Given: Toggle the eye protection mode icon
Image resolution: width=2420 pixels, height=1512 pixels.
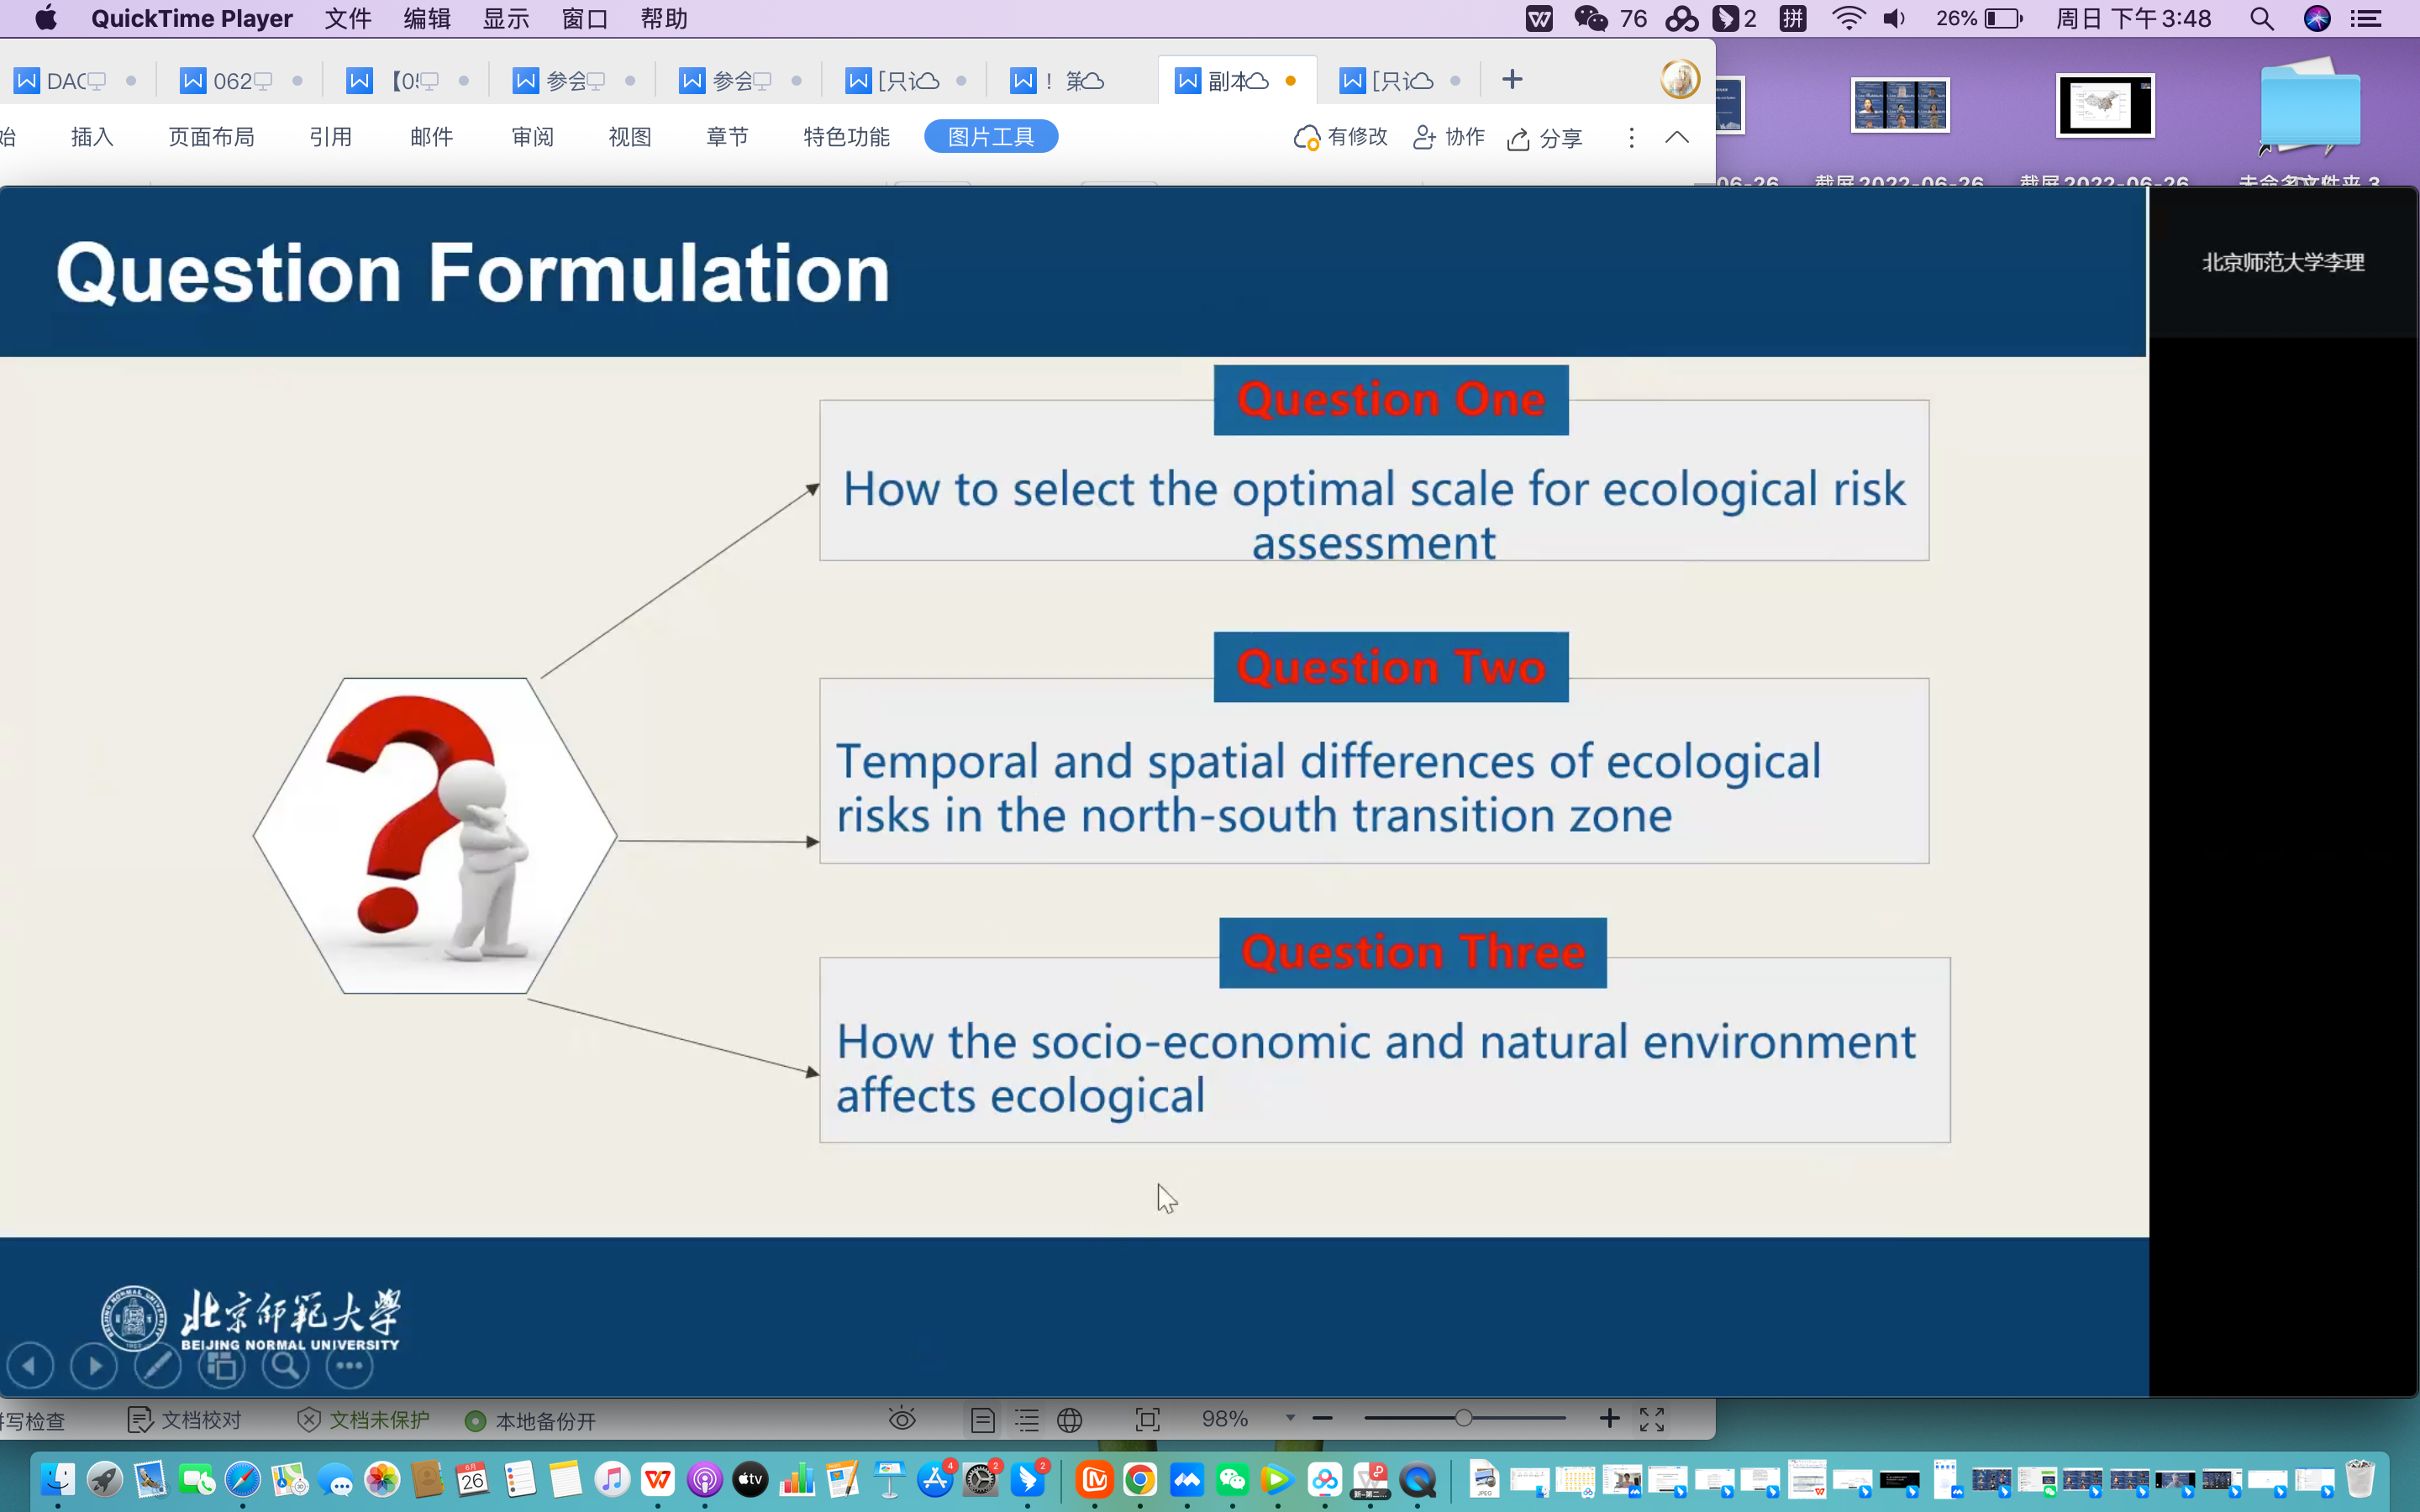Looking at the screenshot, I should tap(902, 1419).
